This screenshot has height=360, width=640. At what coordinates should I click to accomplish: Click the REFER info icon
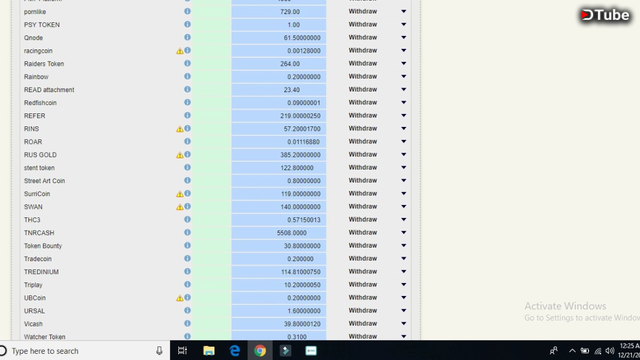[x=187, y=116]
